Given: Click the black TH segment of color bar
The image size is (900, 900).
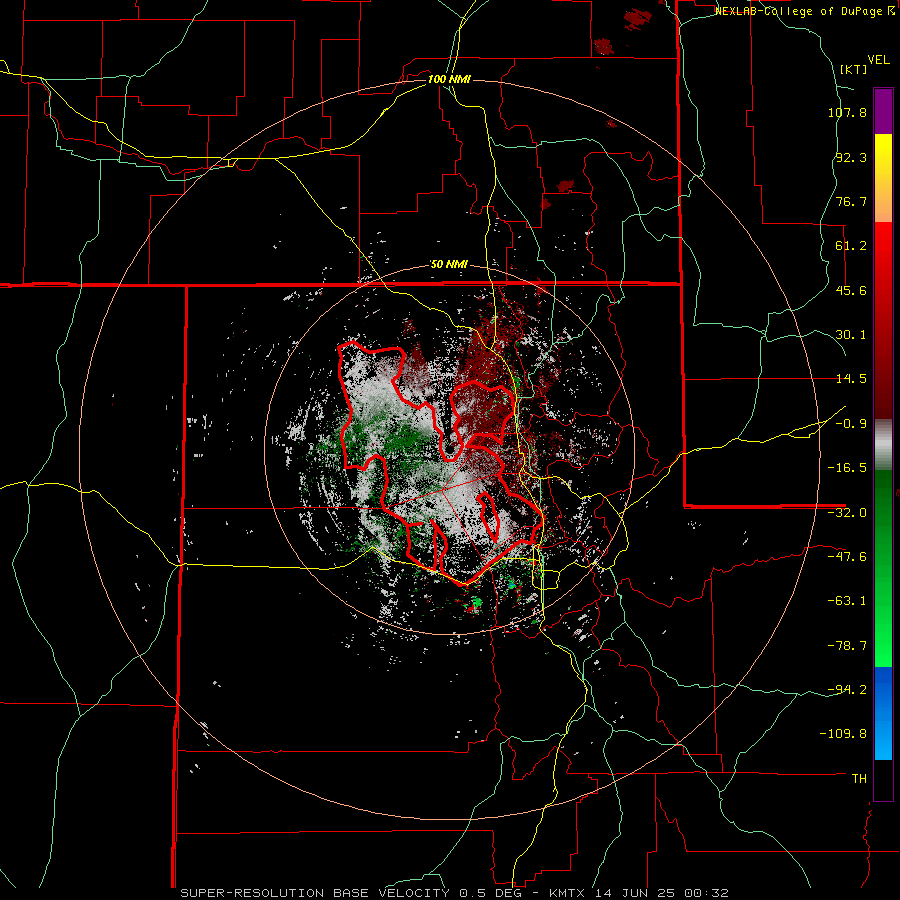Looking at the screenshot, I should tap(883, 779).
